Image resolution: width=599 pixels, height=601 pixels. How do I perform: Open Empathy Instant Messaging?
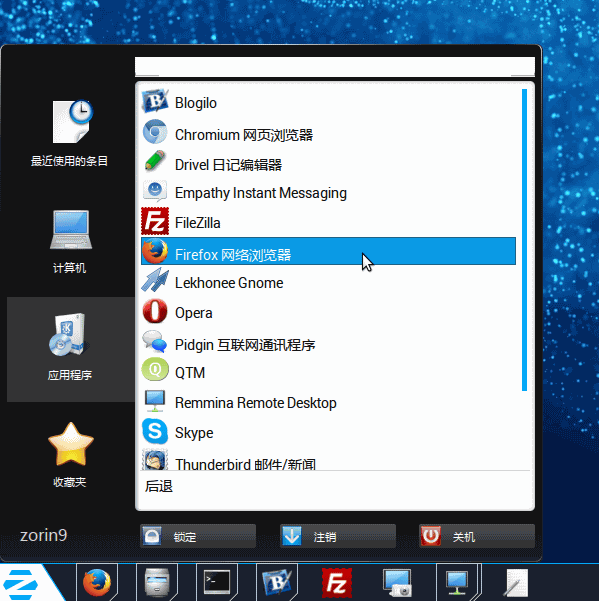328,192
